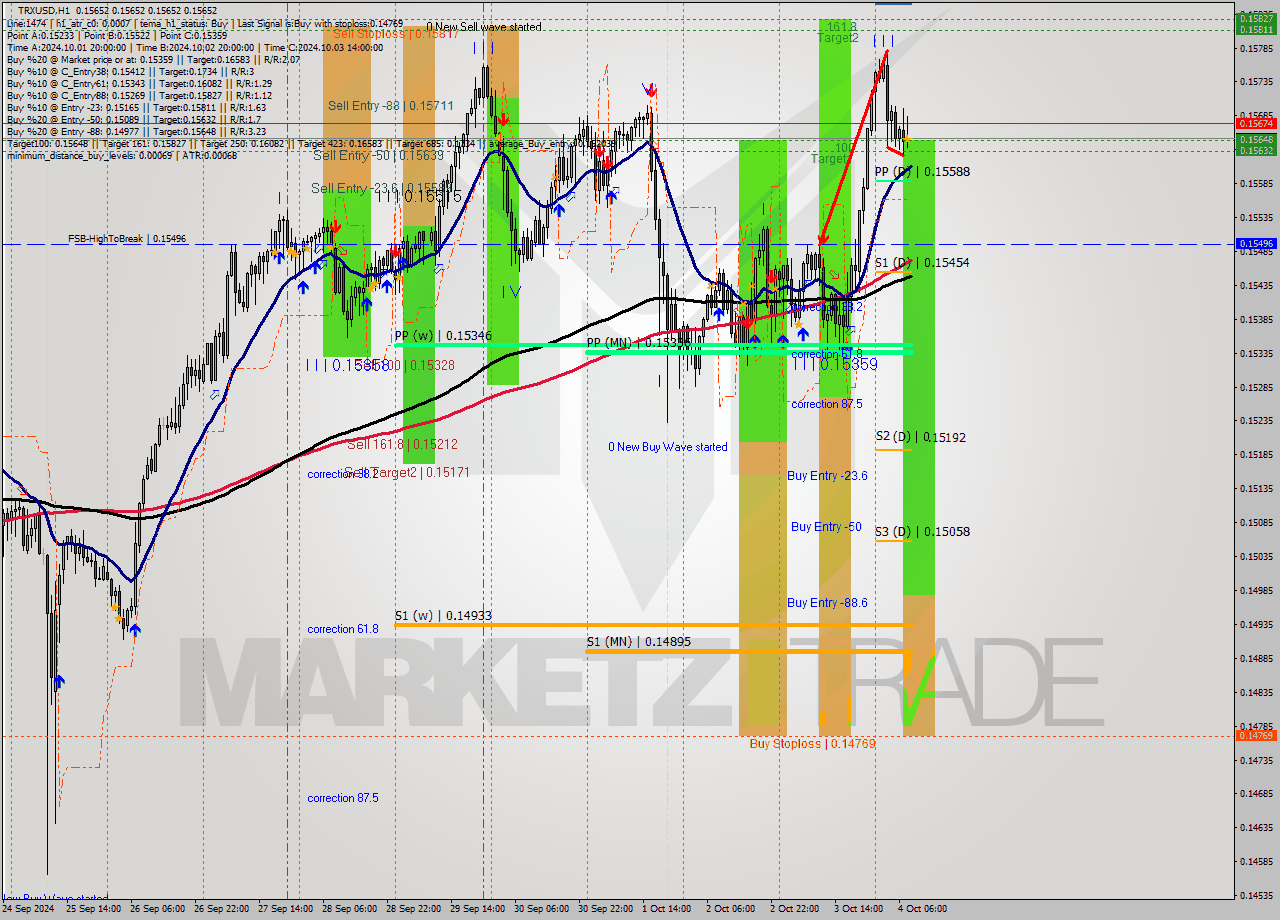Click the '1 Oct 14:00' time label
Viewport: 1280px width, 920px height.
(x=667, y=909)
